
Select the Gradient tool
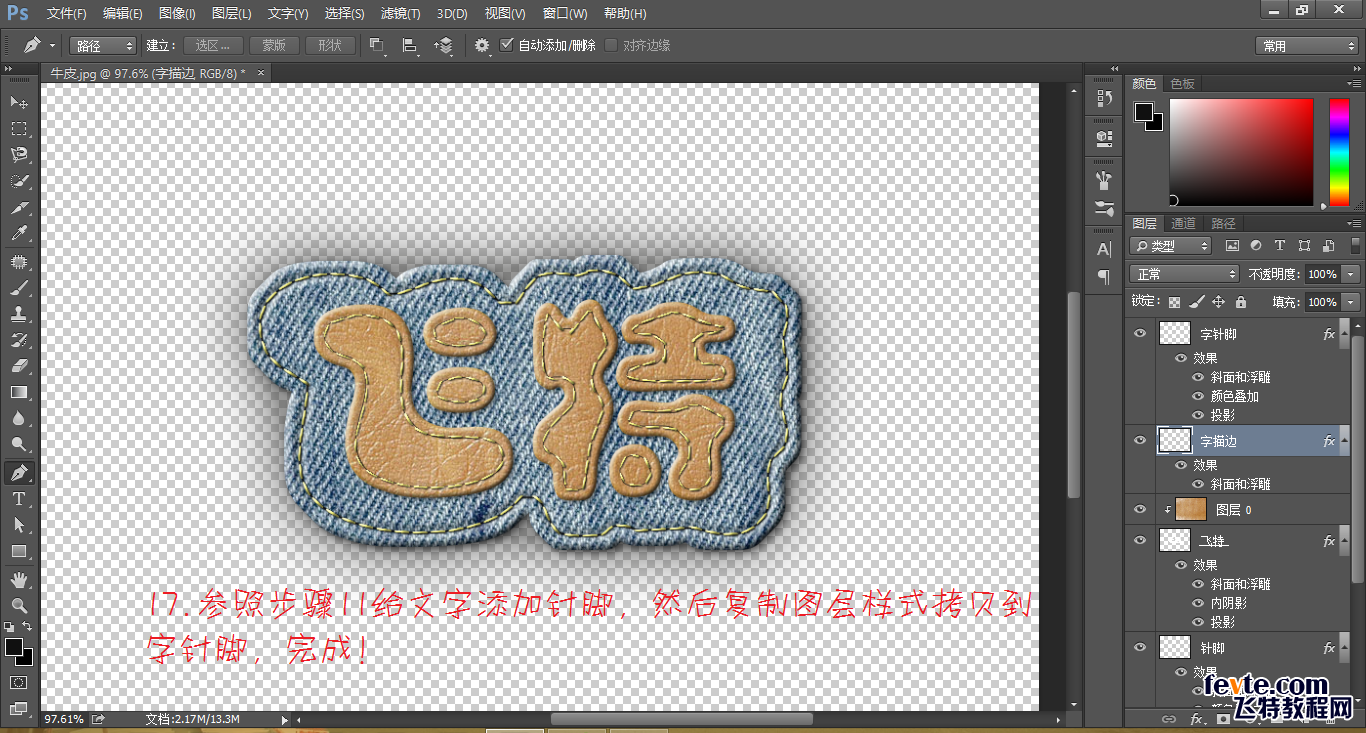pyautogui.click(x=18, y=392)
